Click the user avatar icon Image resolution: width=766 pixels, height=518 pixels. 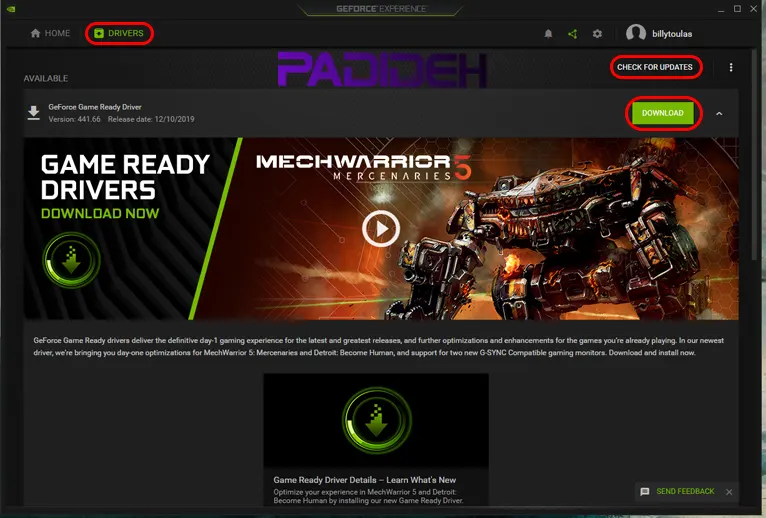click(636, 33)
